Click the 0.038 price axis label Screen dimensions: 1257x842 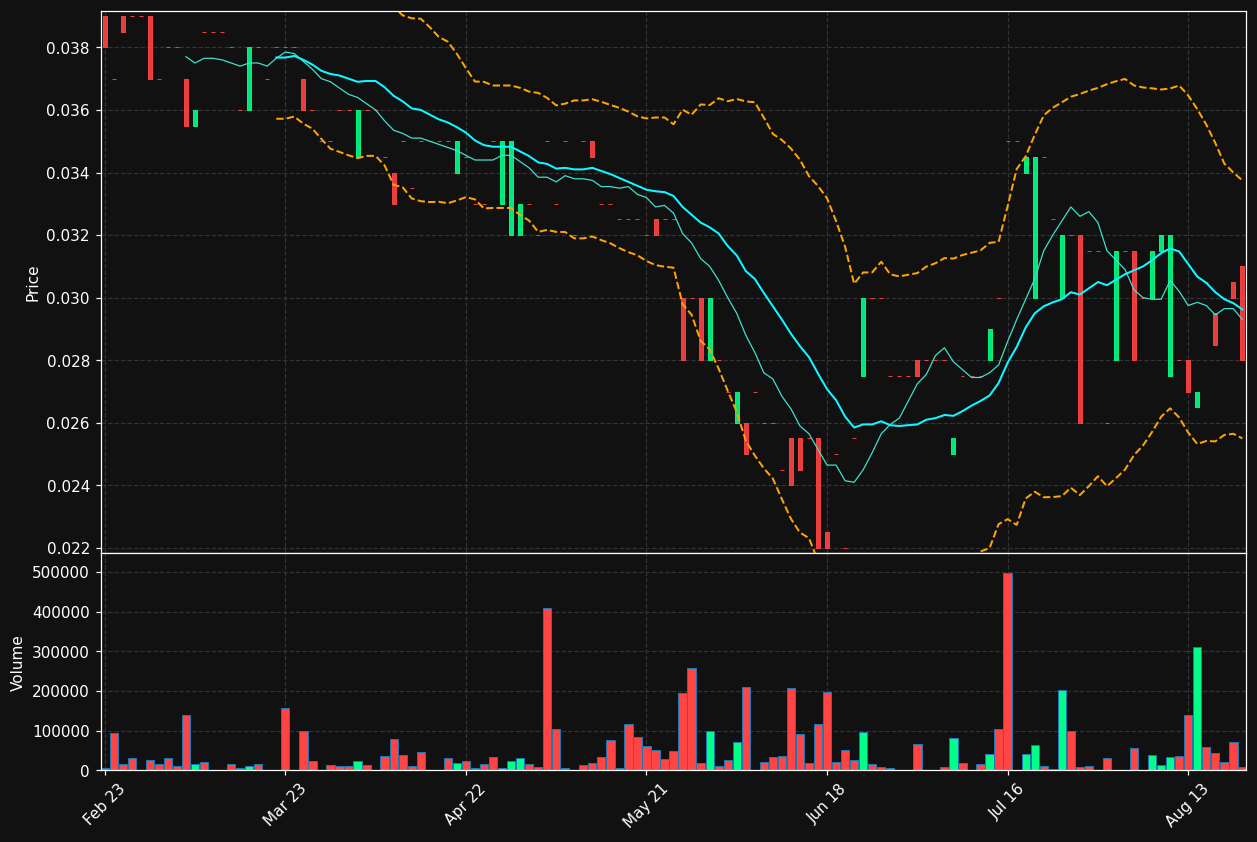[68, 48]
